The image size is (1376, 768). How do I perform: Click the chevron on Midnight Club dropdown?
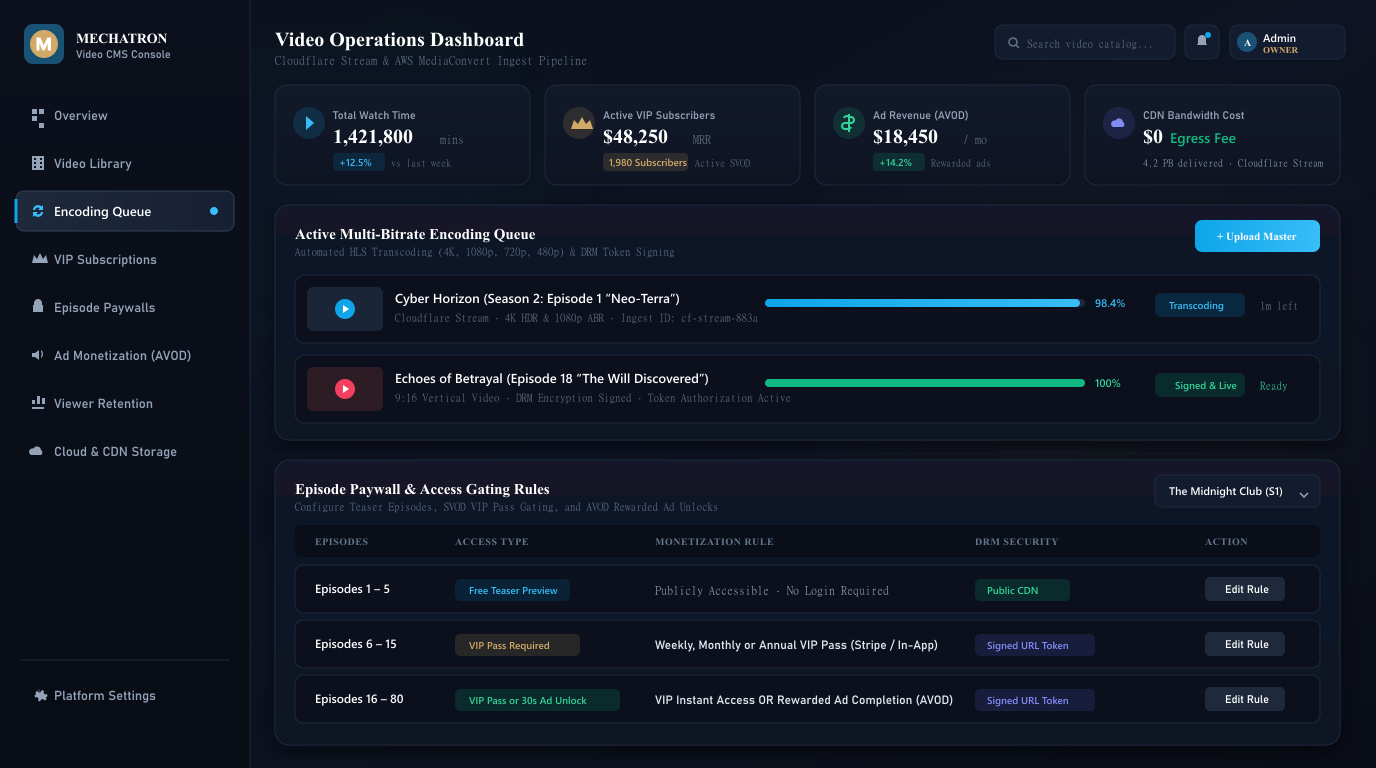pyautogui.click(x=1304, y=494)
